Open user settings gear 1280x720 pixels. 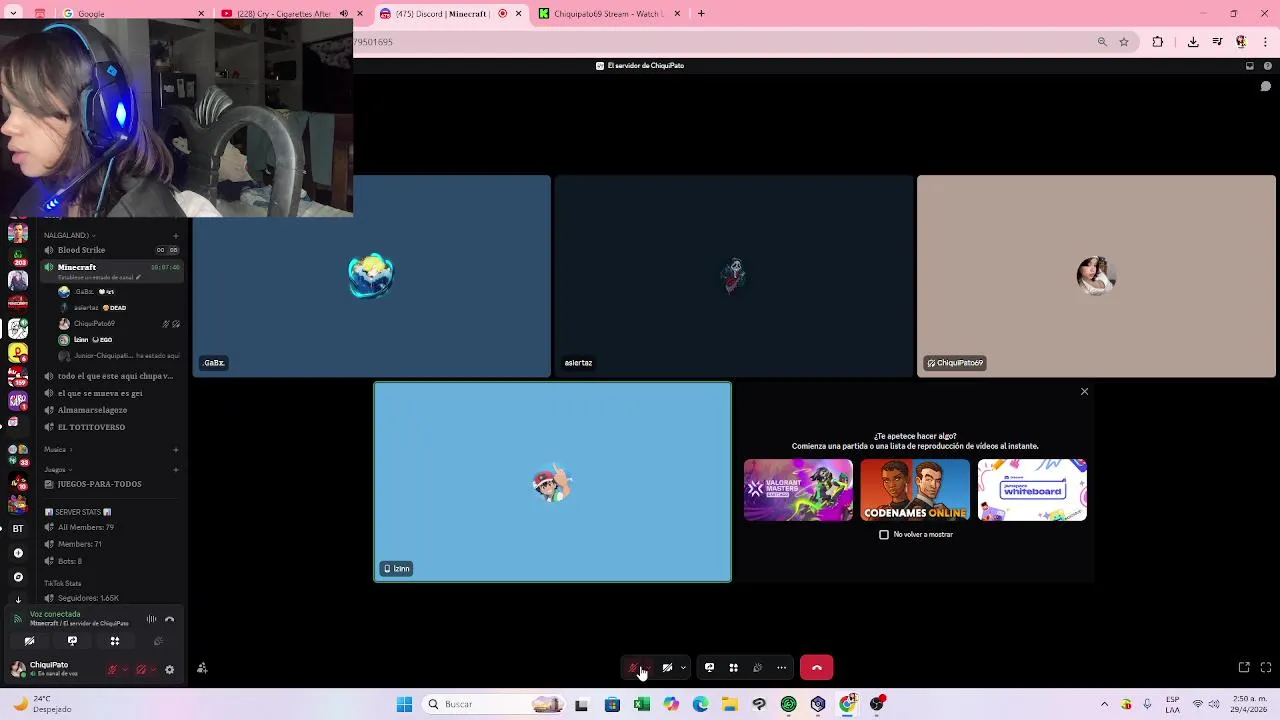point(169,669)
